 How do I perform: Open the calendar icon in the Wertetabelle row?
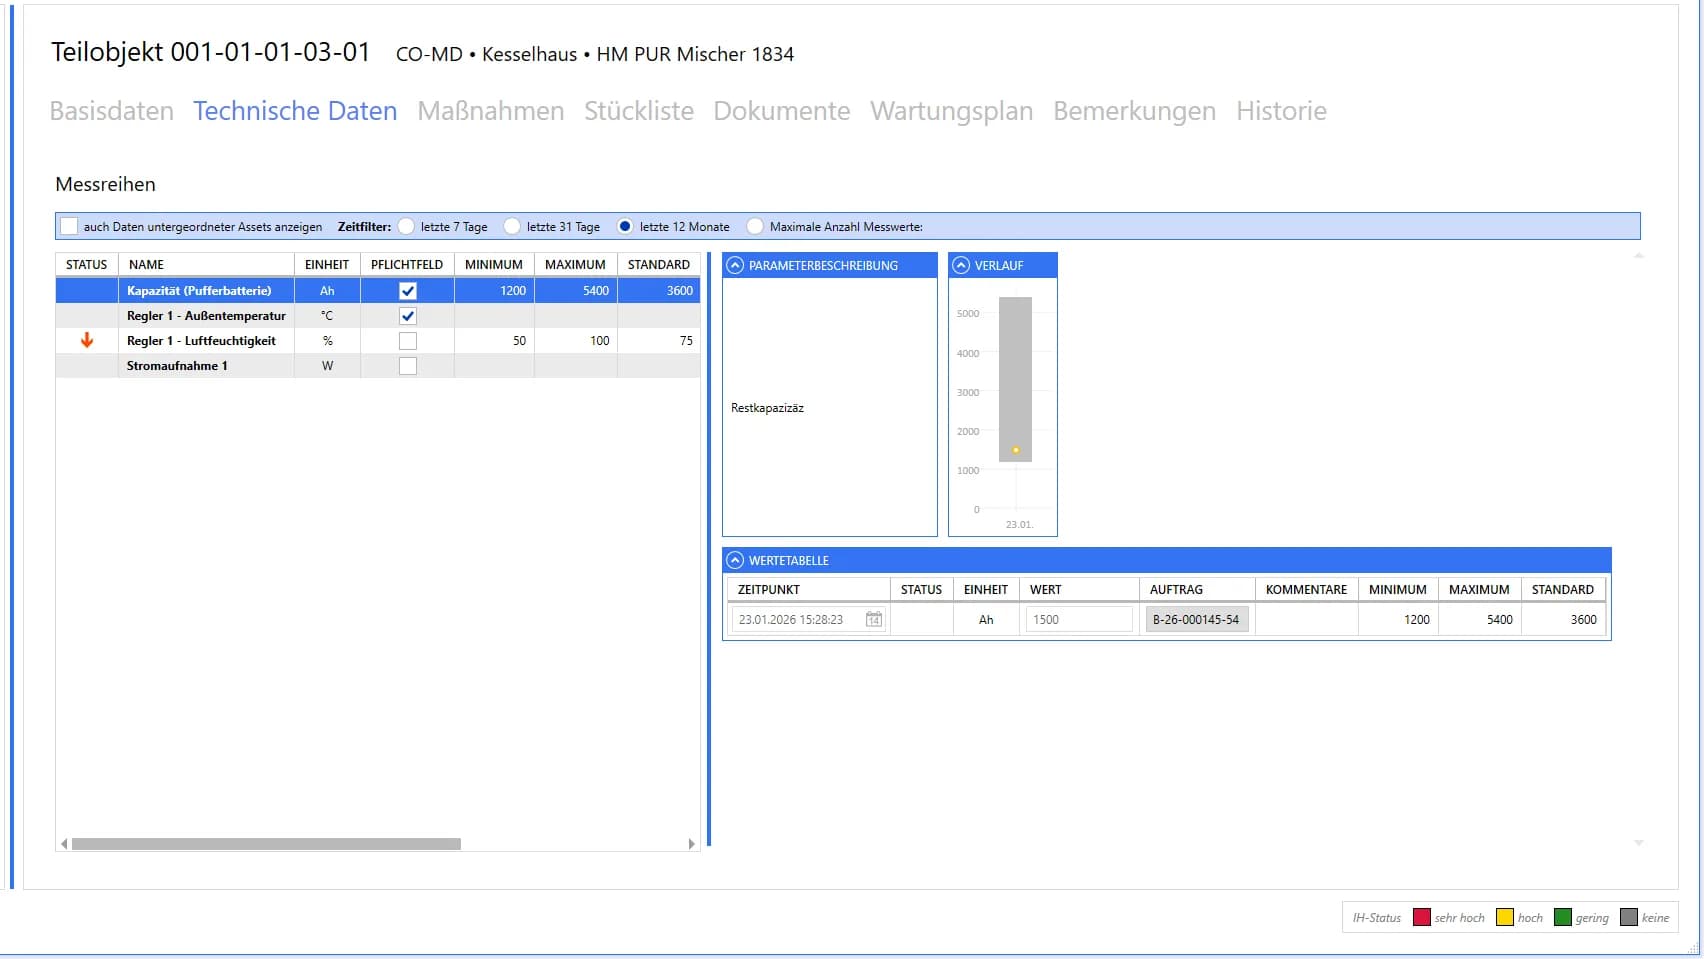[x=873, y=619]
